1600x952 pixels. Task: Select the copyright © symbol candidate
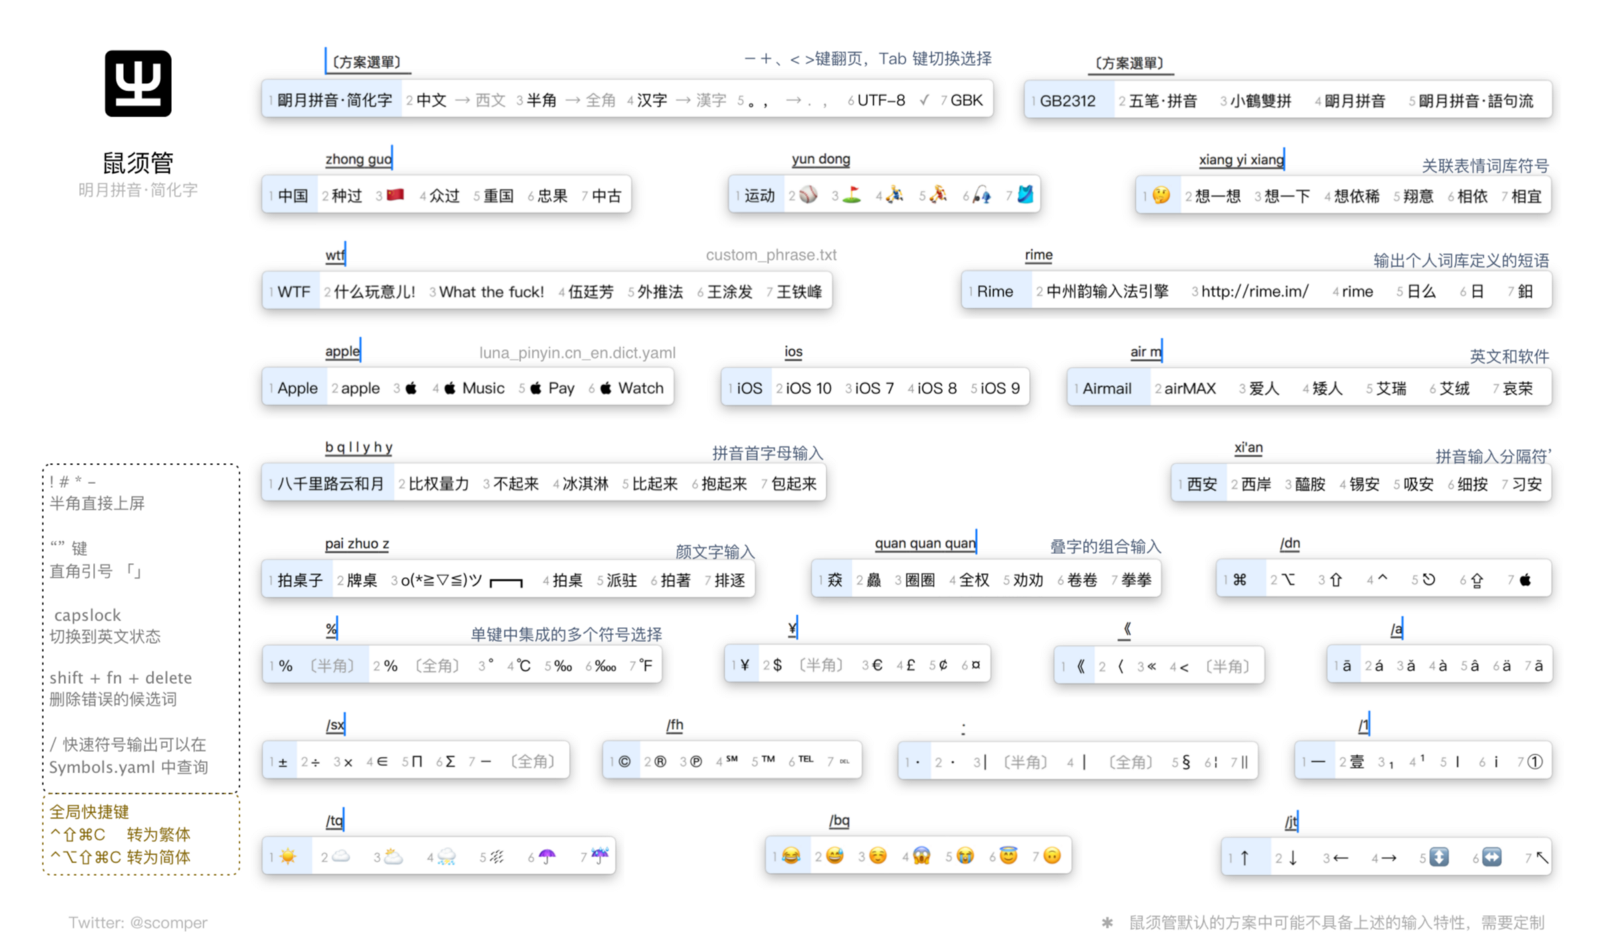tap(624, 762)
